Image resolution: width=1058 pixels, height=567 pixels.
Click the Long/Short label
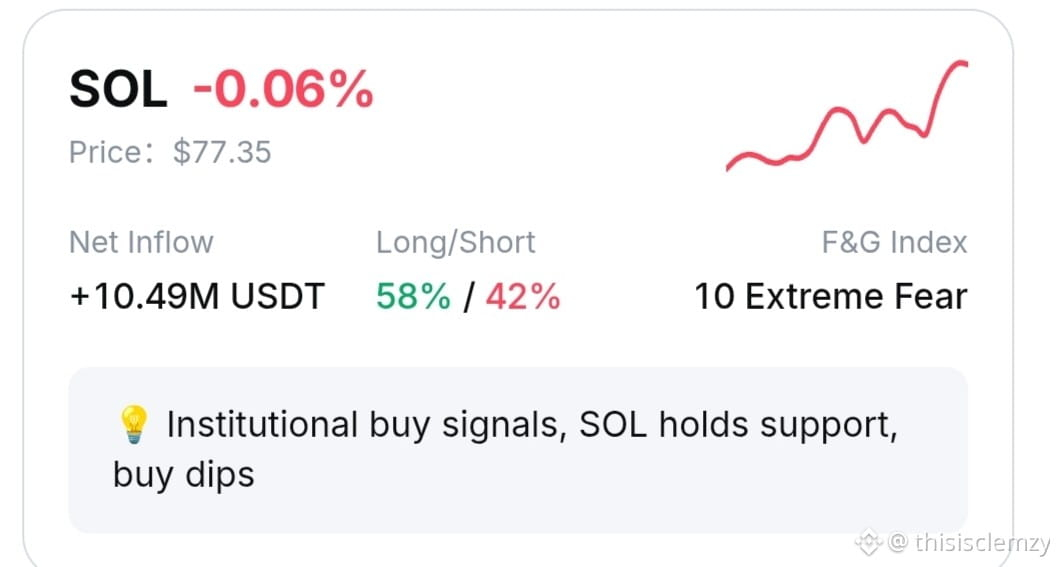pyautogui.click(x=455, y=243)
